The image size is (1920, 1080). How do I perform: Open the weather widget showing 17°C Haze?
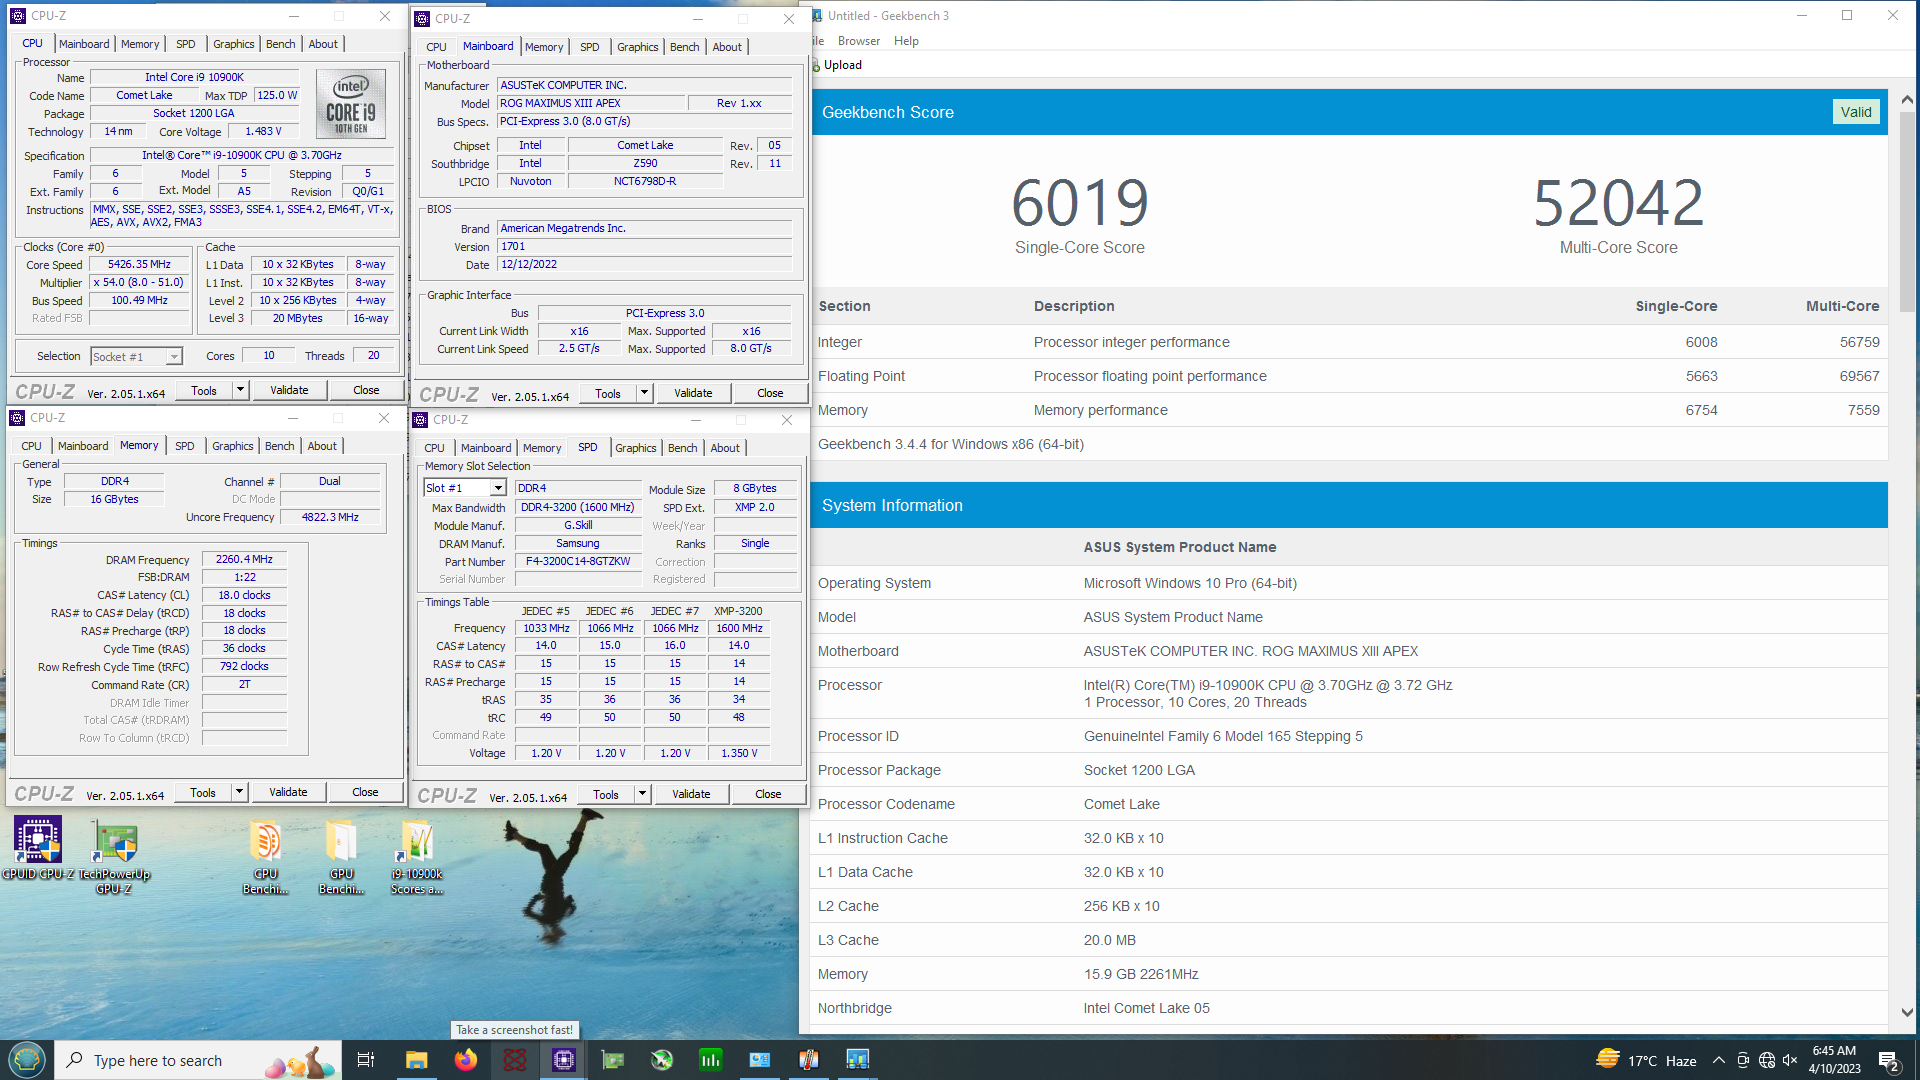1646,1060
